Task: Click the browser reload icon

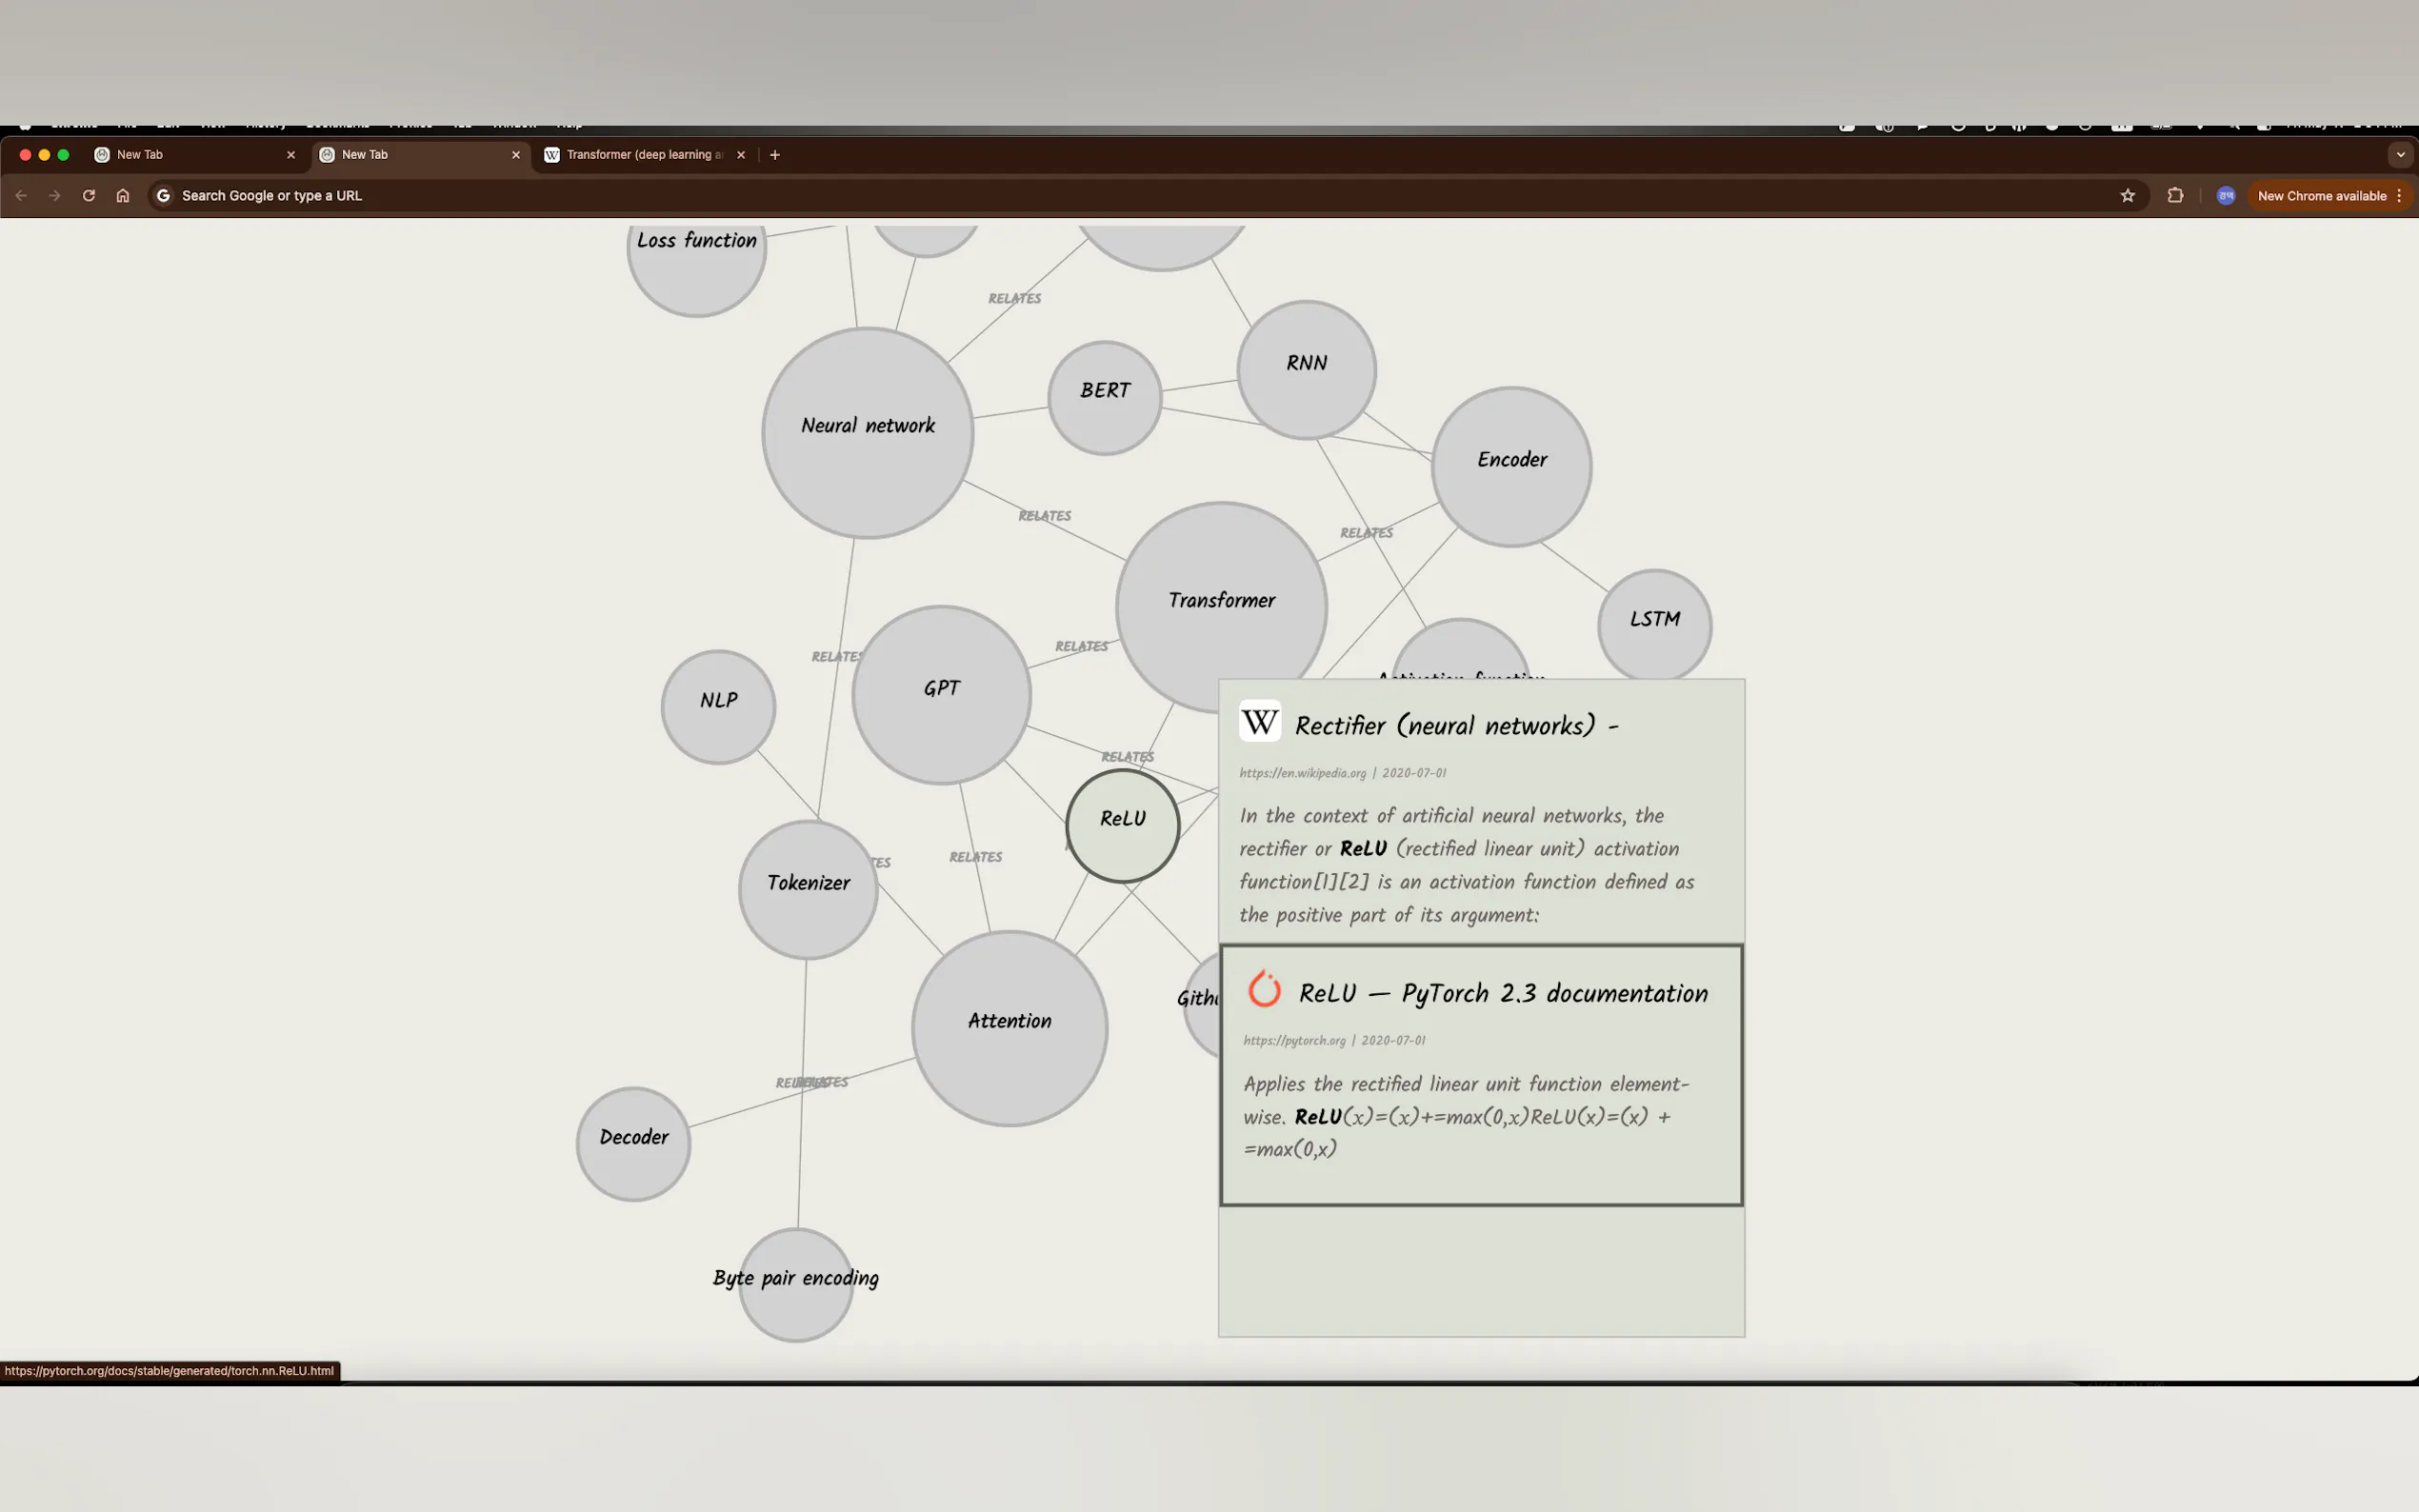Action: click(89, 196)
